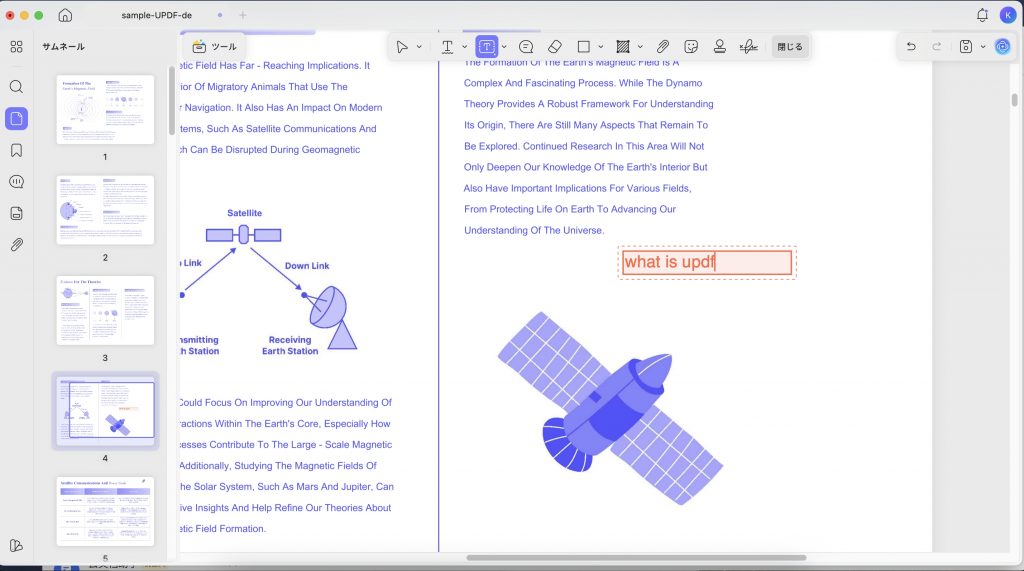
Task: Click the 閉じる button
Action: 790,46
